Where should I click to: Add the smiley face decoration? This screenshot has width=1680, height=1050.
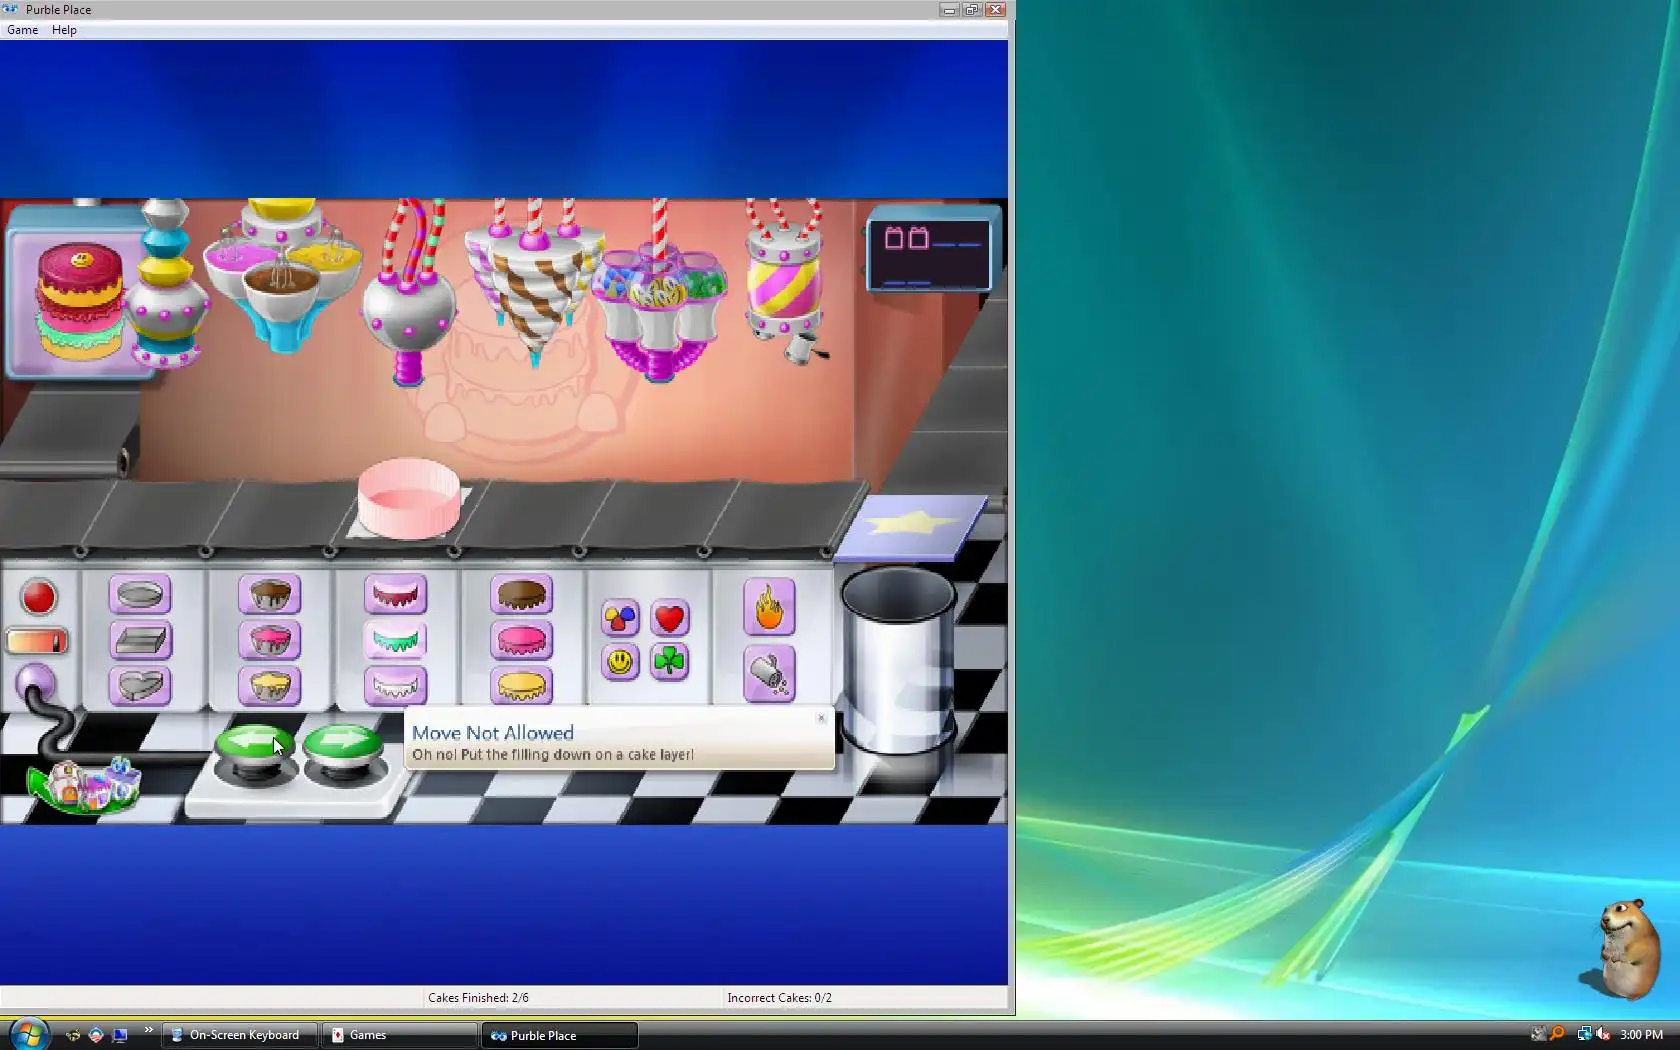click(x=620, y=662)
